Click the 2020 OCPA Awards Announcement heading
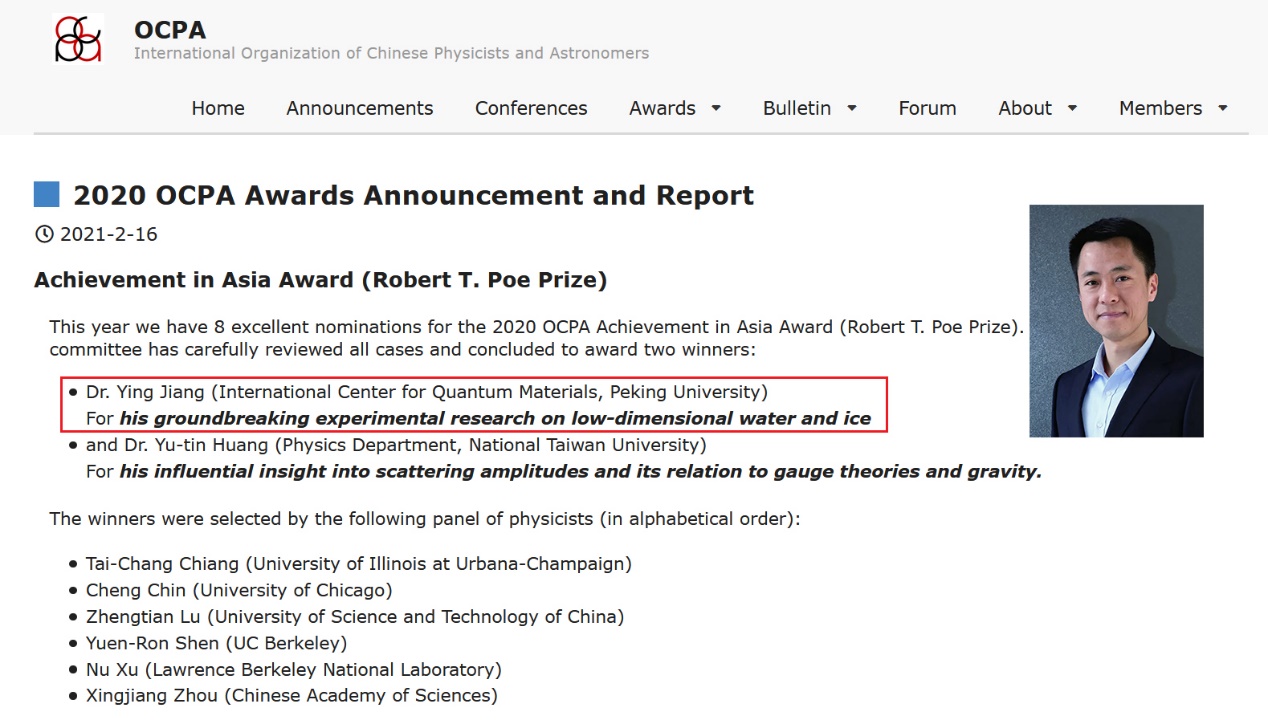 413,195
